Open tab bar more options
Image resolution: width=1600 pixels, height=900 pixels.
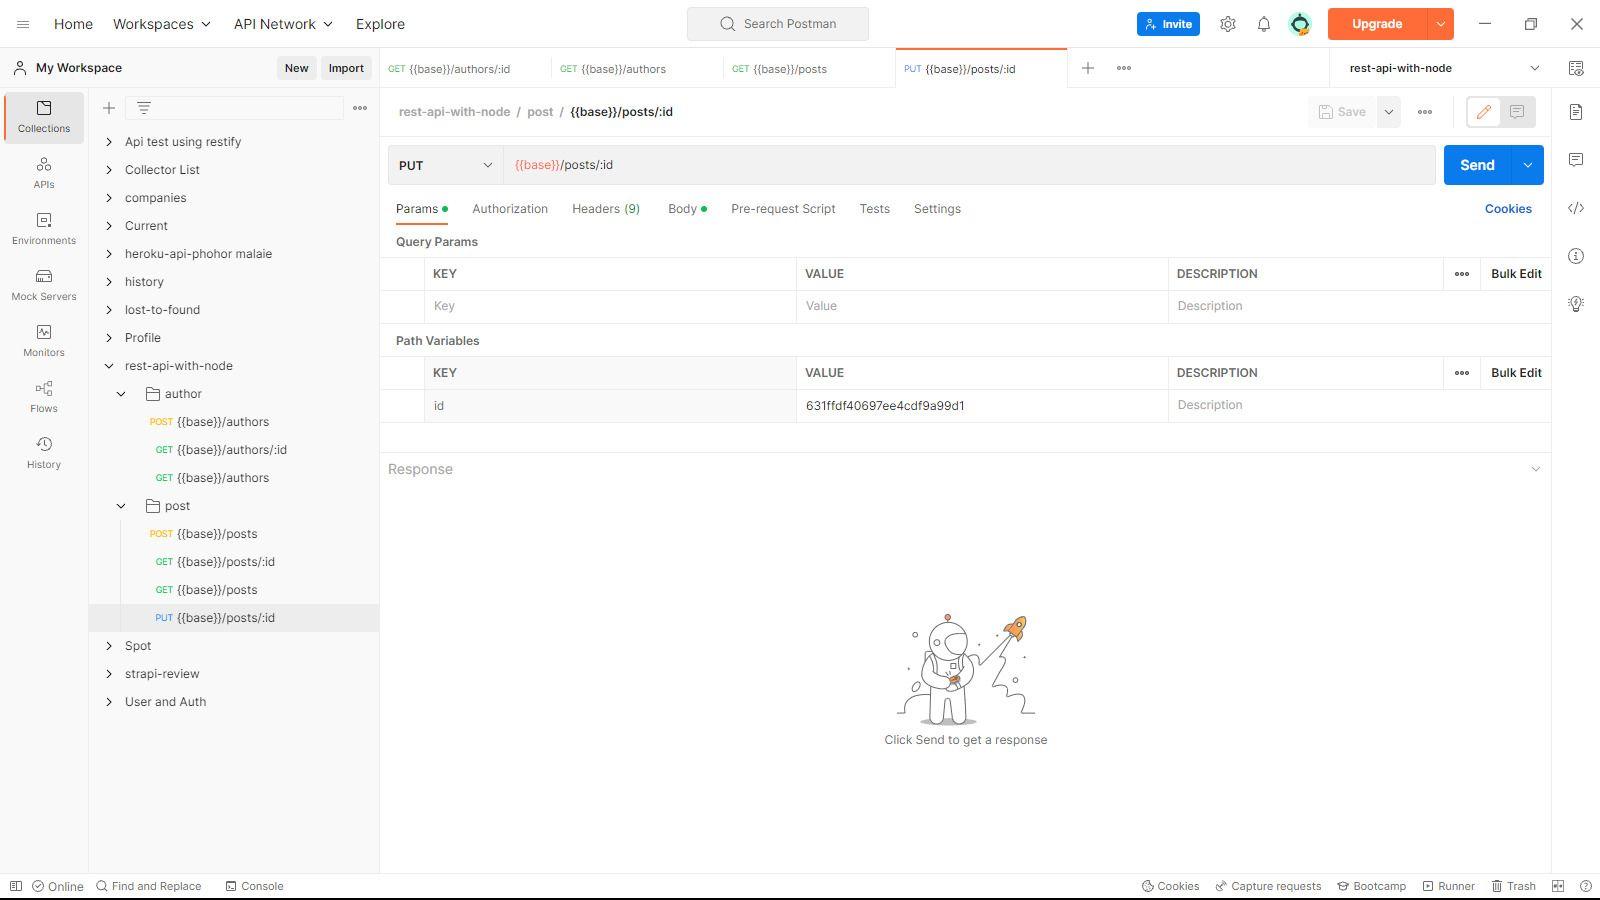1124,68
